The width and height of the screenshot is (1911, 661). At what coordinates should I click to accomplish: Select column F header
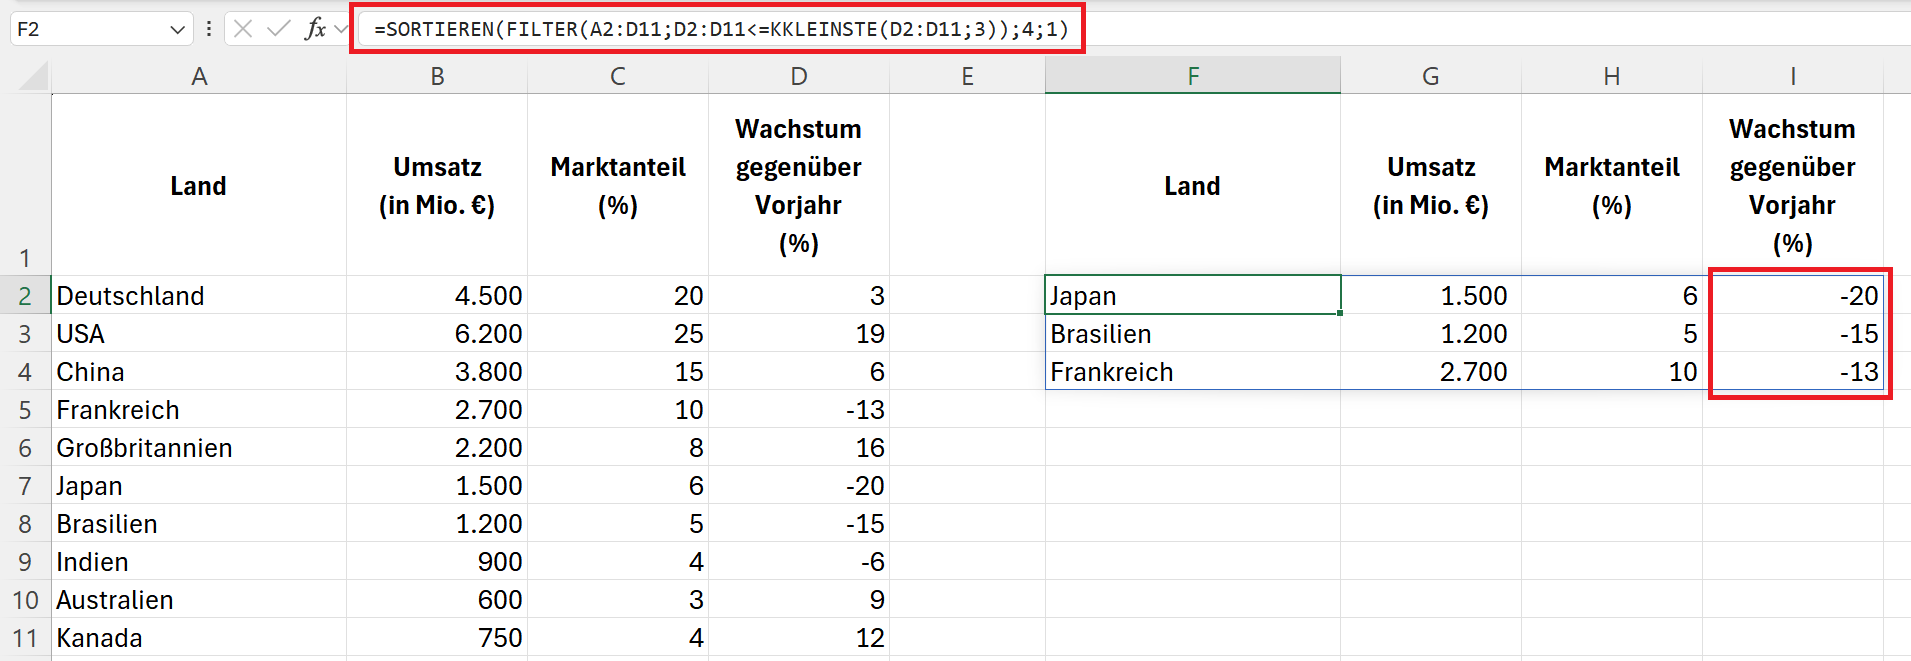1193,76
